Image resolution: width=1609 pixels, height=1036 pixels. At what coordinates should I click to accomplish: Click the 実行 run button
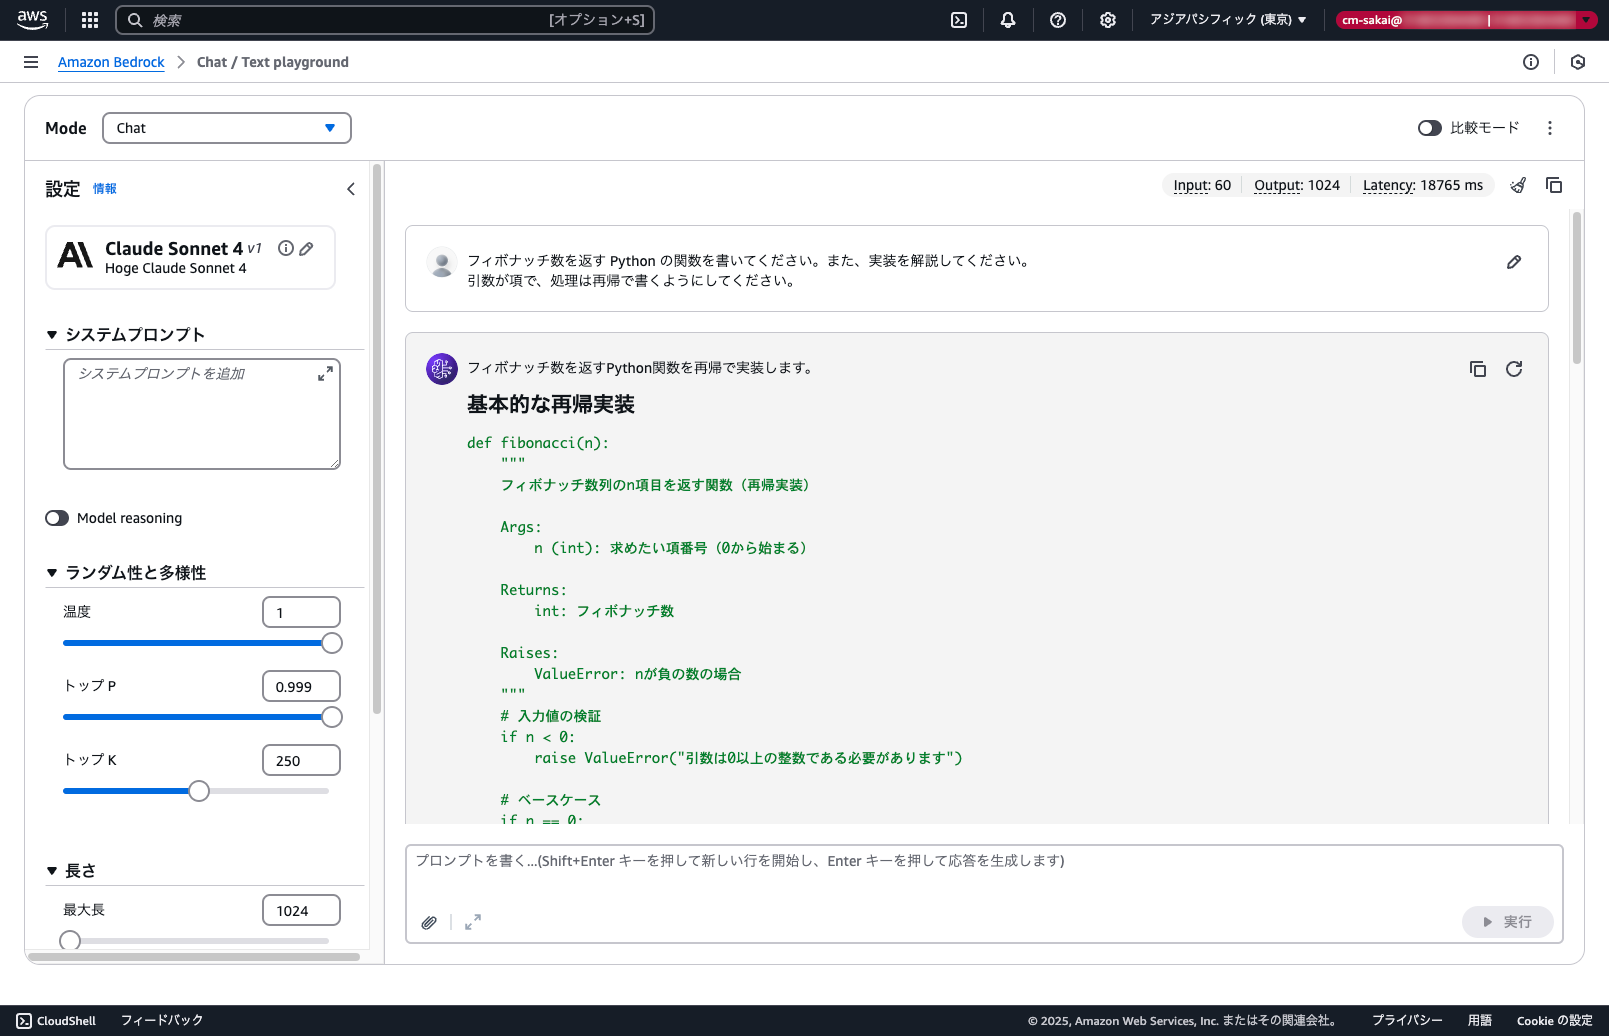click(1508, 922)
